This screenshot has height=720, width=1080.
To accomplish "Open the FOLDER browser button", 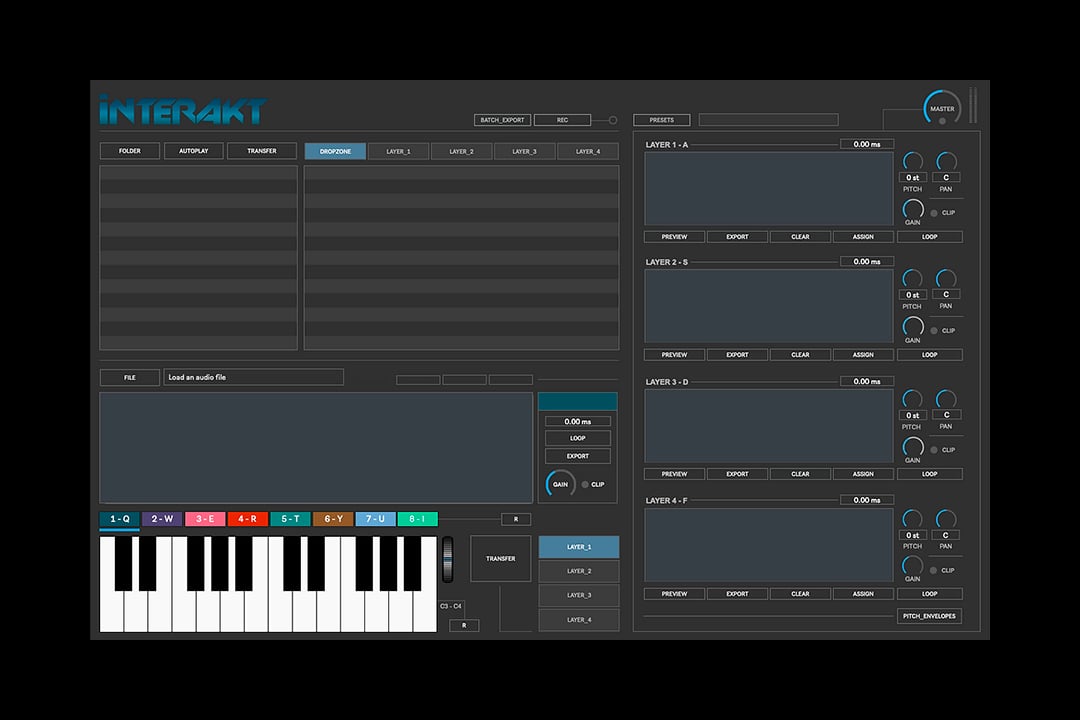I will 129,151.
